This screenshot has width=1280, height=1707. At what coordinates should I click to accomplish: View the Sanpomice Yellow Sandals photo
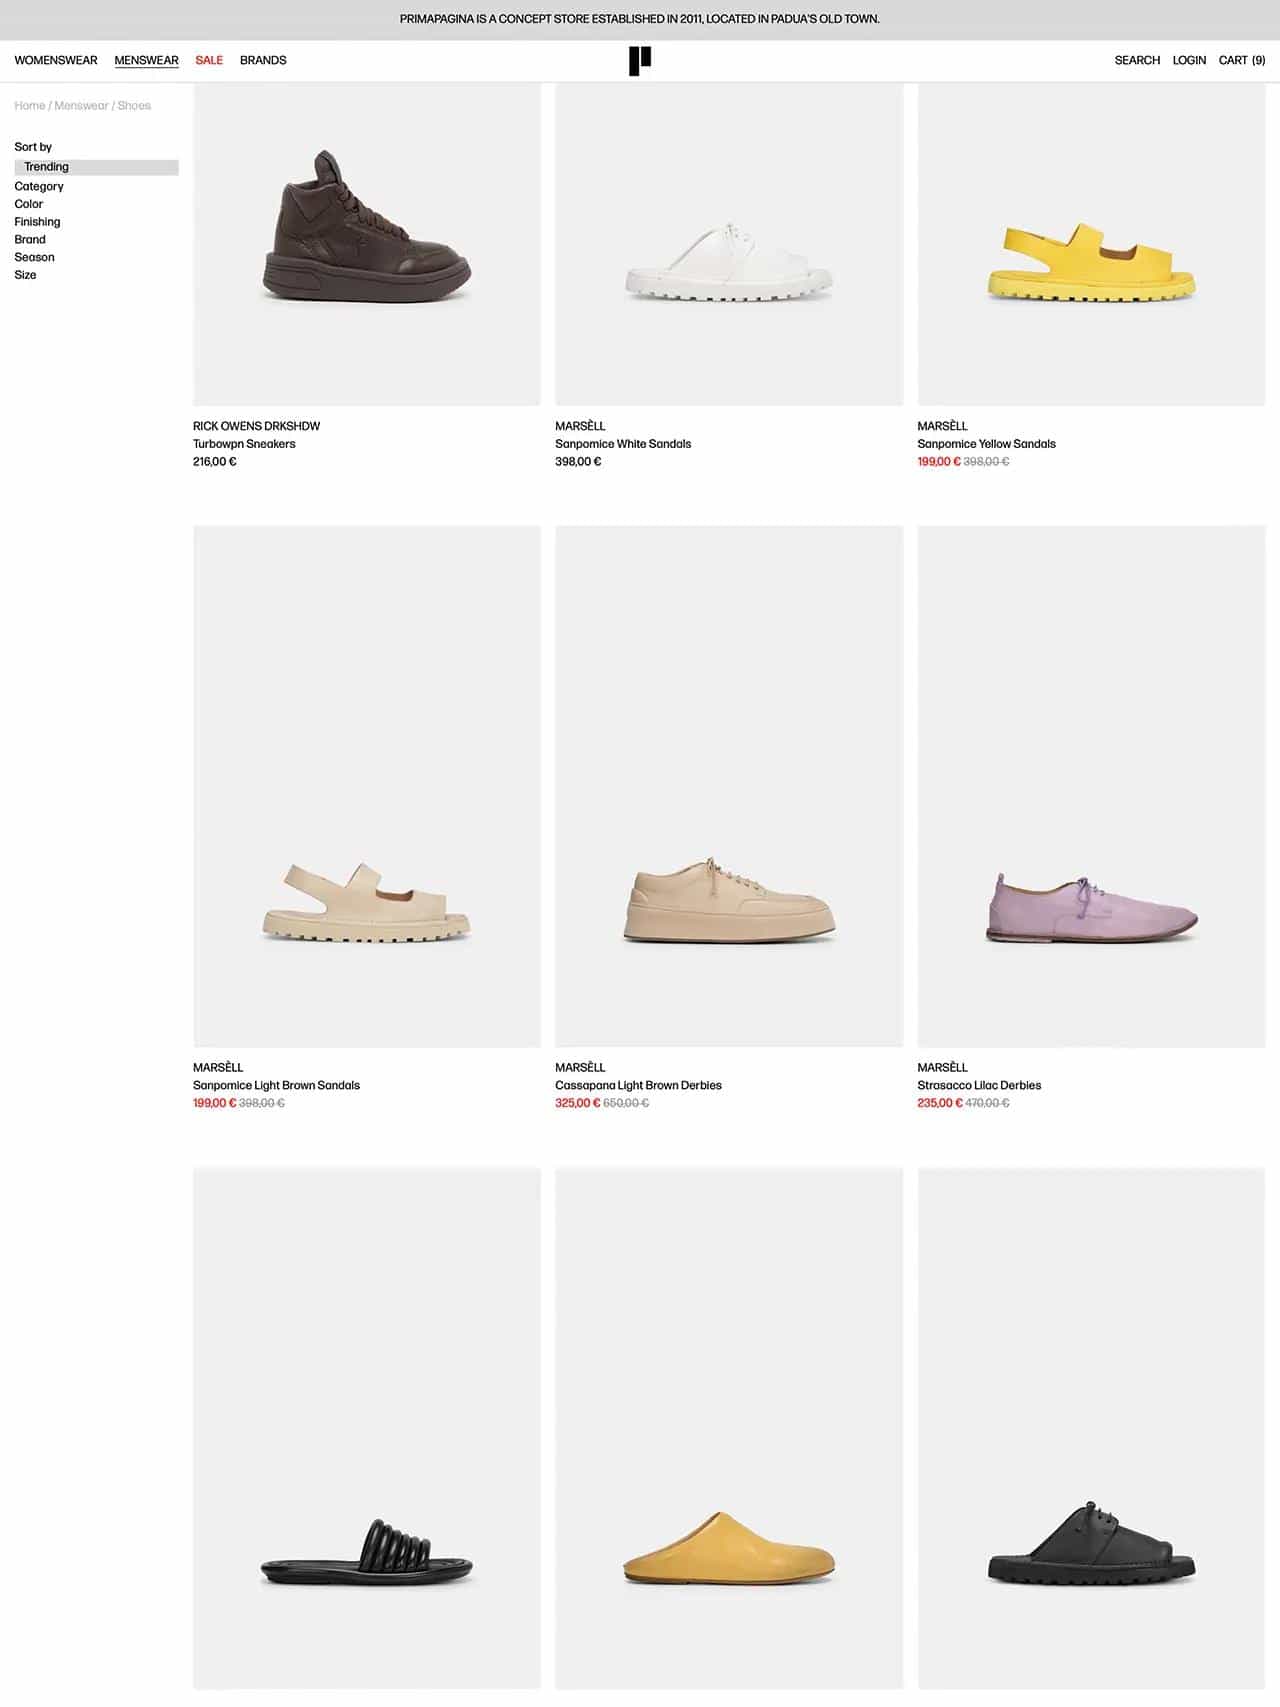coord(1091,244)
